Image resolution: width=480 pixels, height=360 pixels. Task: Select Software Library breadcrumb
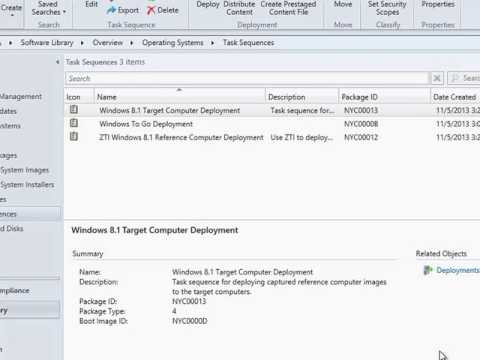click(x=47, y=43)
